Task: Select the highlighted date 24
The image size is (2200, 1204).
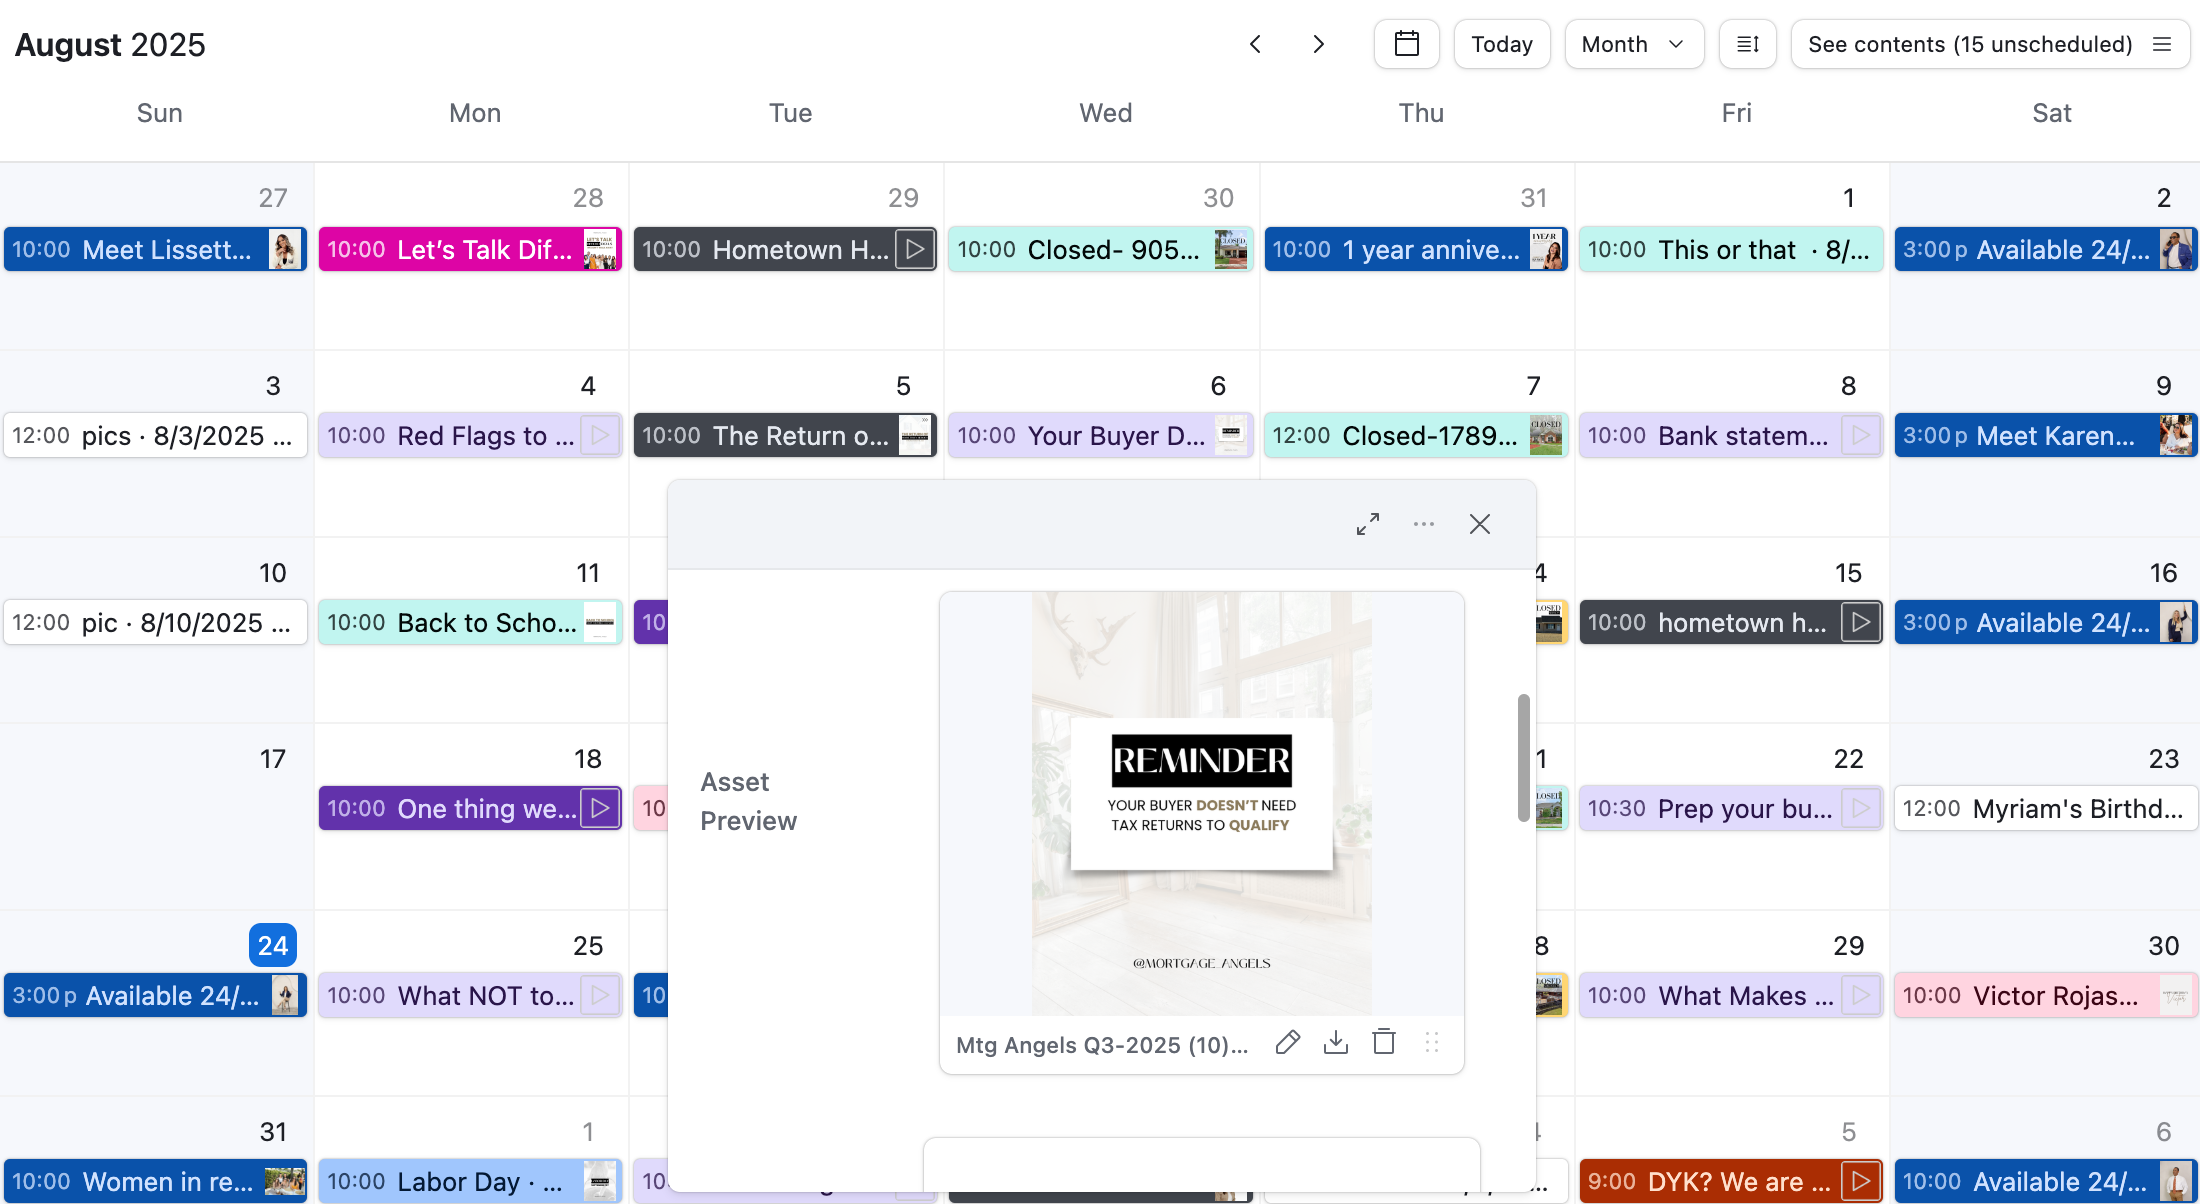Action: point(272,945)
